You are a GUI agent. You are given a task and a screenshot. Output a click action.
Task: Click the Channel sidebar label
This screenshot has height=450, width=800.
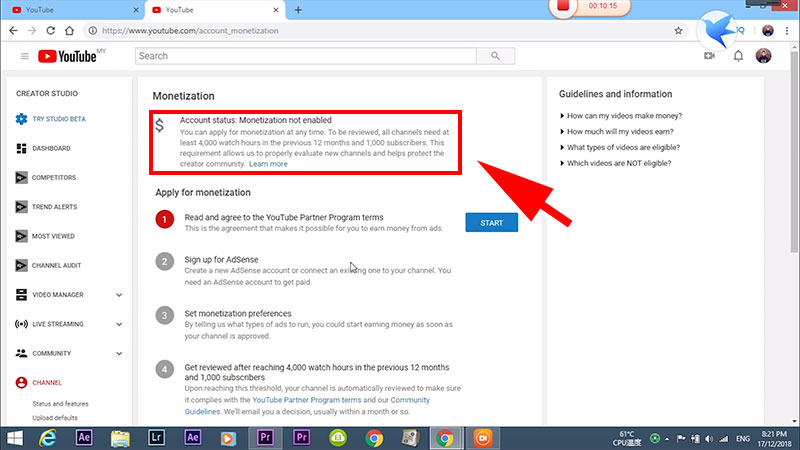pos(47,383)
